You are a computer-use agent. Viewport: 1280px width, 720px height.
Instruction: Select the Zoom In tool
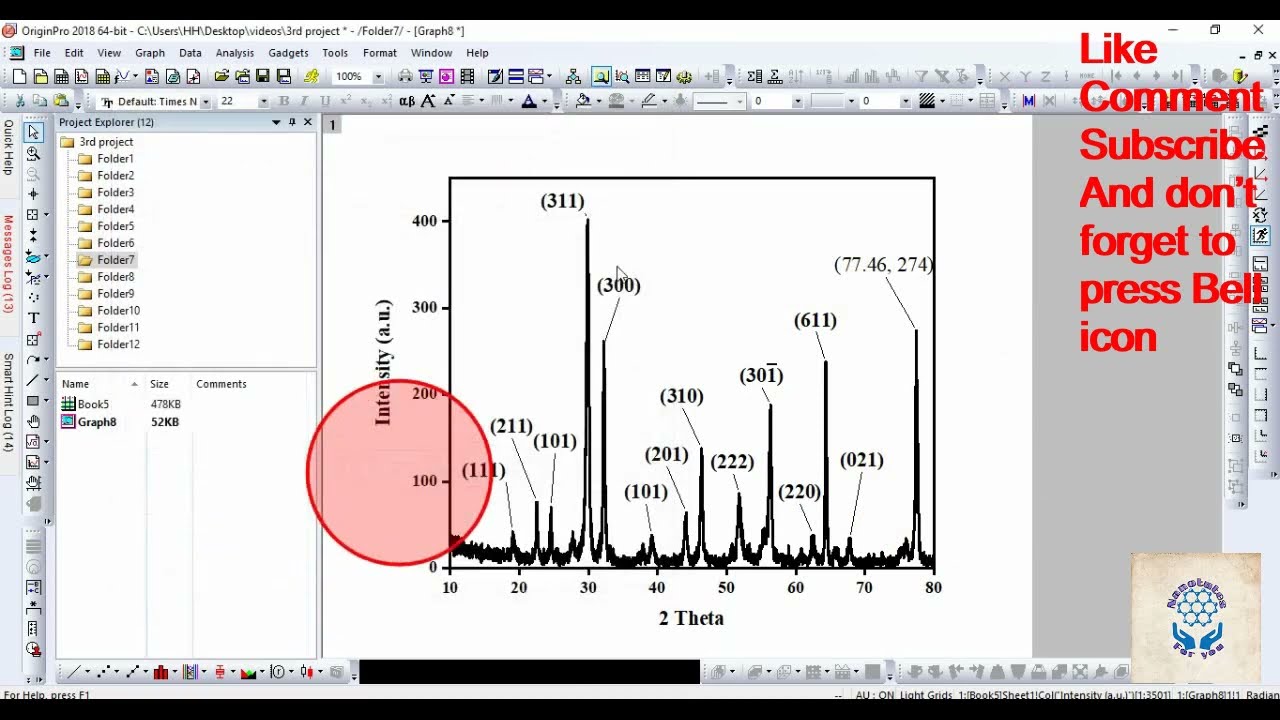tap(33, 153)
